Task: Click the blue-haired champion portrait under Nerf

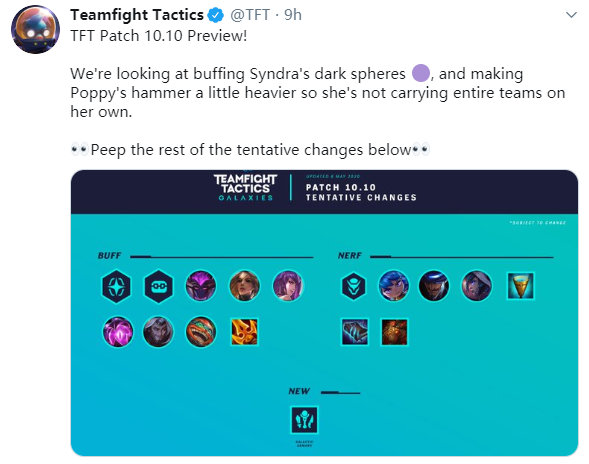Action: click(394, 286)
